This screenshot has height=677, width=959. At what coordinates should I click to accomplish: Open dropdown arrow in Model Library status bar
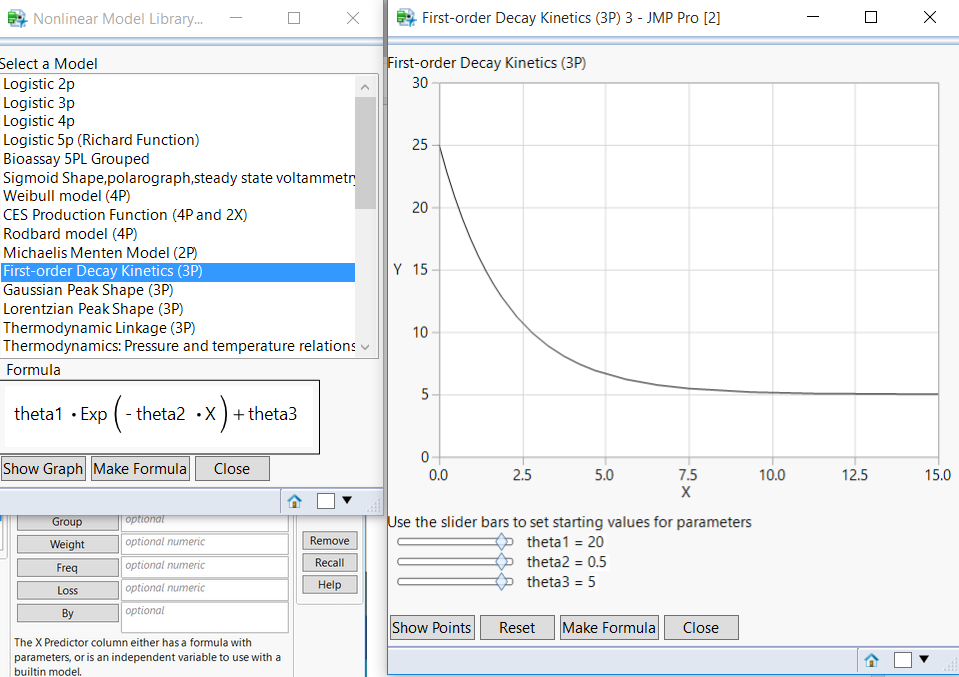[x=347, y=500]
